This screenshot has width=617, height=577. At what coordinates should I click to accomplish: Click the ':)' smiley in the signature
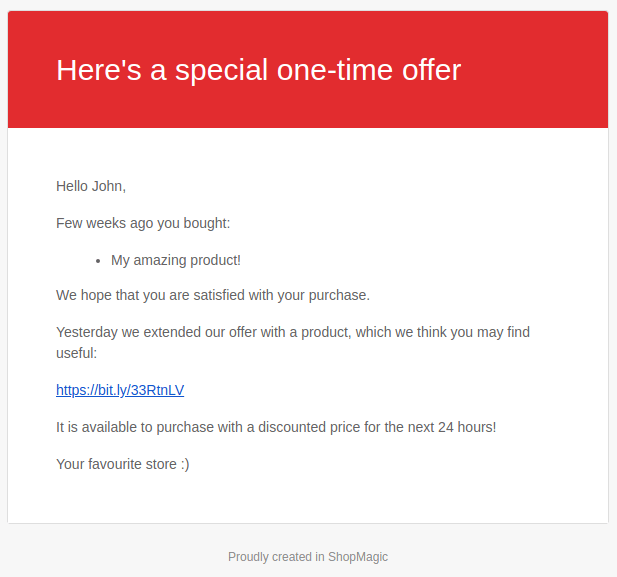tap(185, 465)
